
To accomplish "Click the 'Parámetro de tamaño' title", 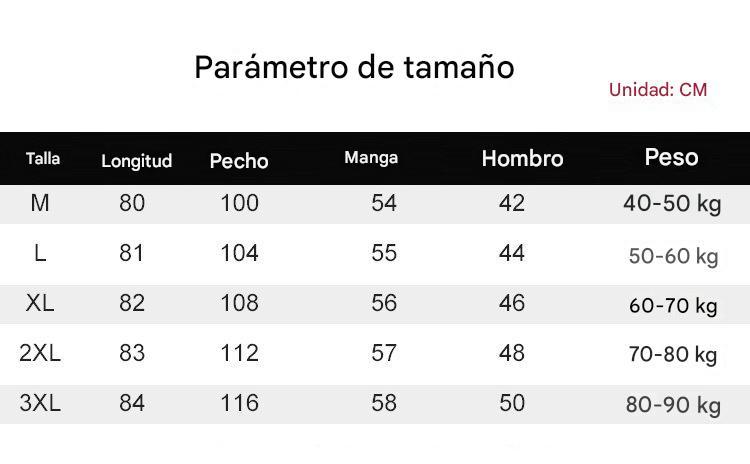I will coord(354,68).
